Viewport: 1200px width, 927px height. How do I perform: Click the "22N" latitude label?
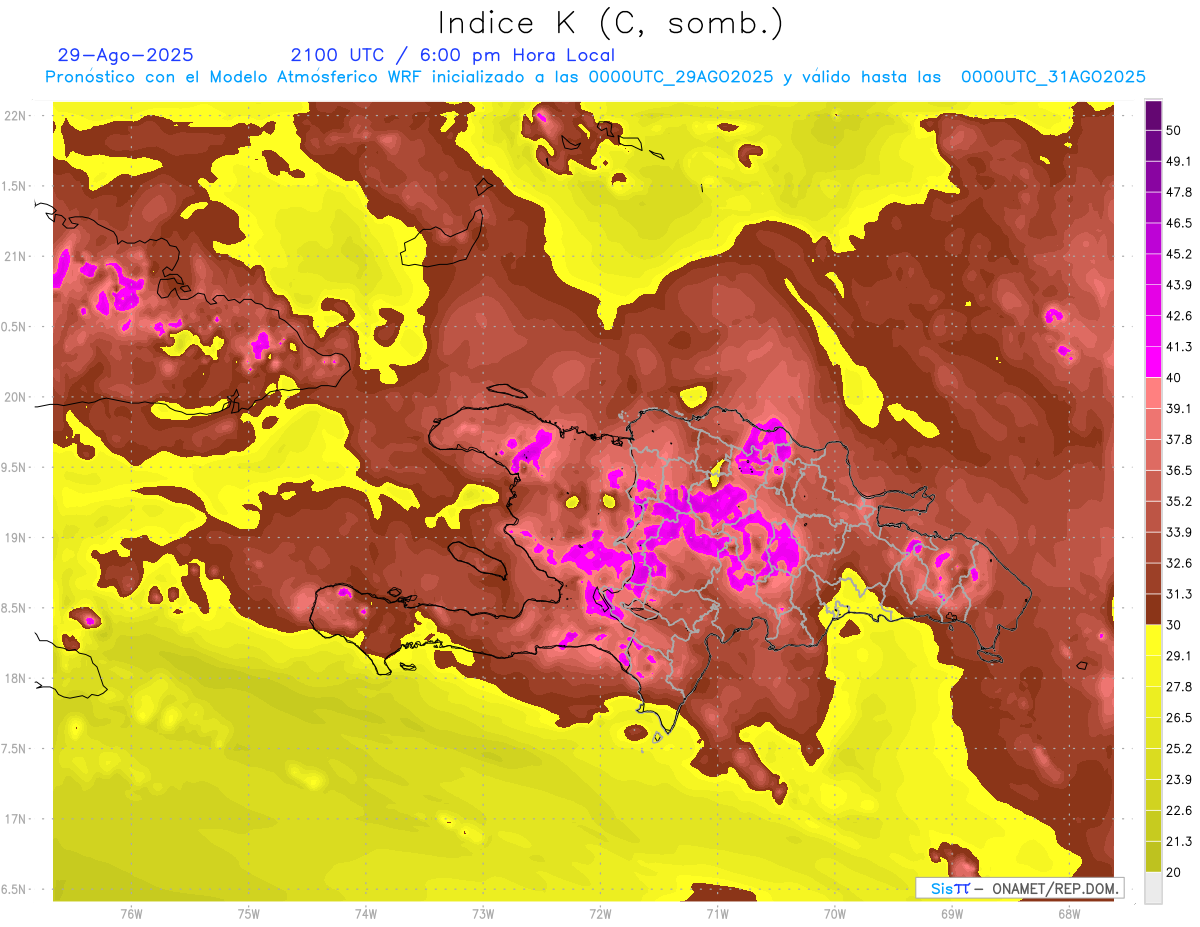(x=15, y=115)
